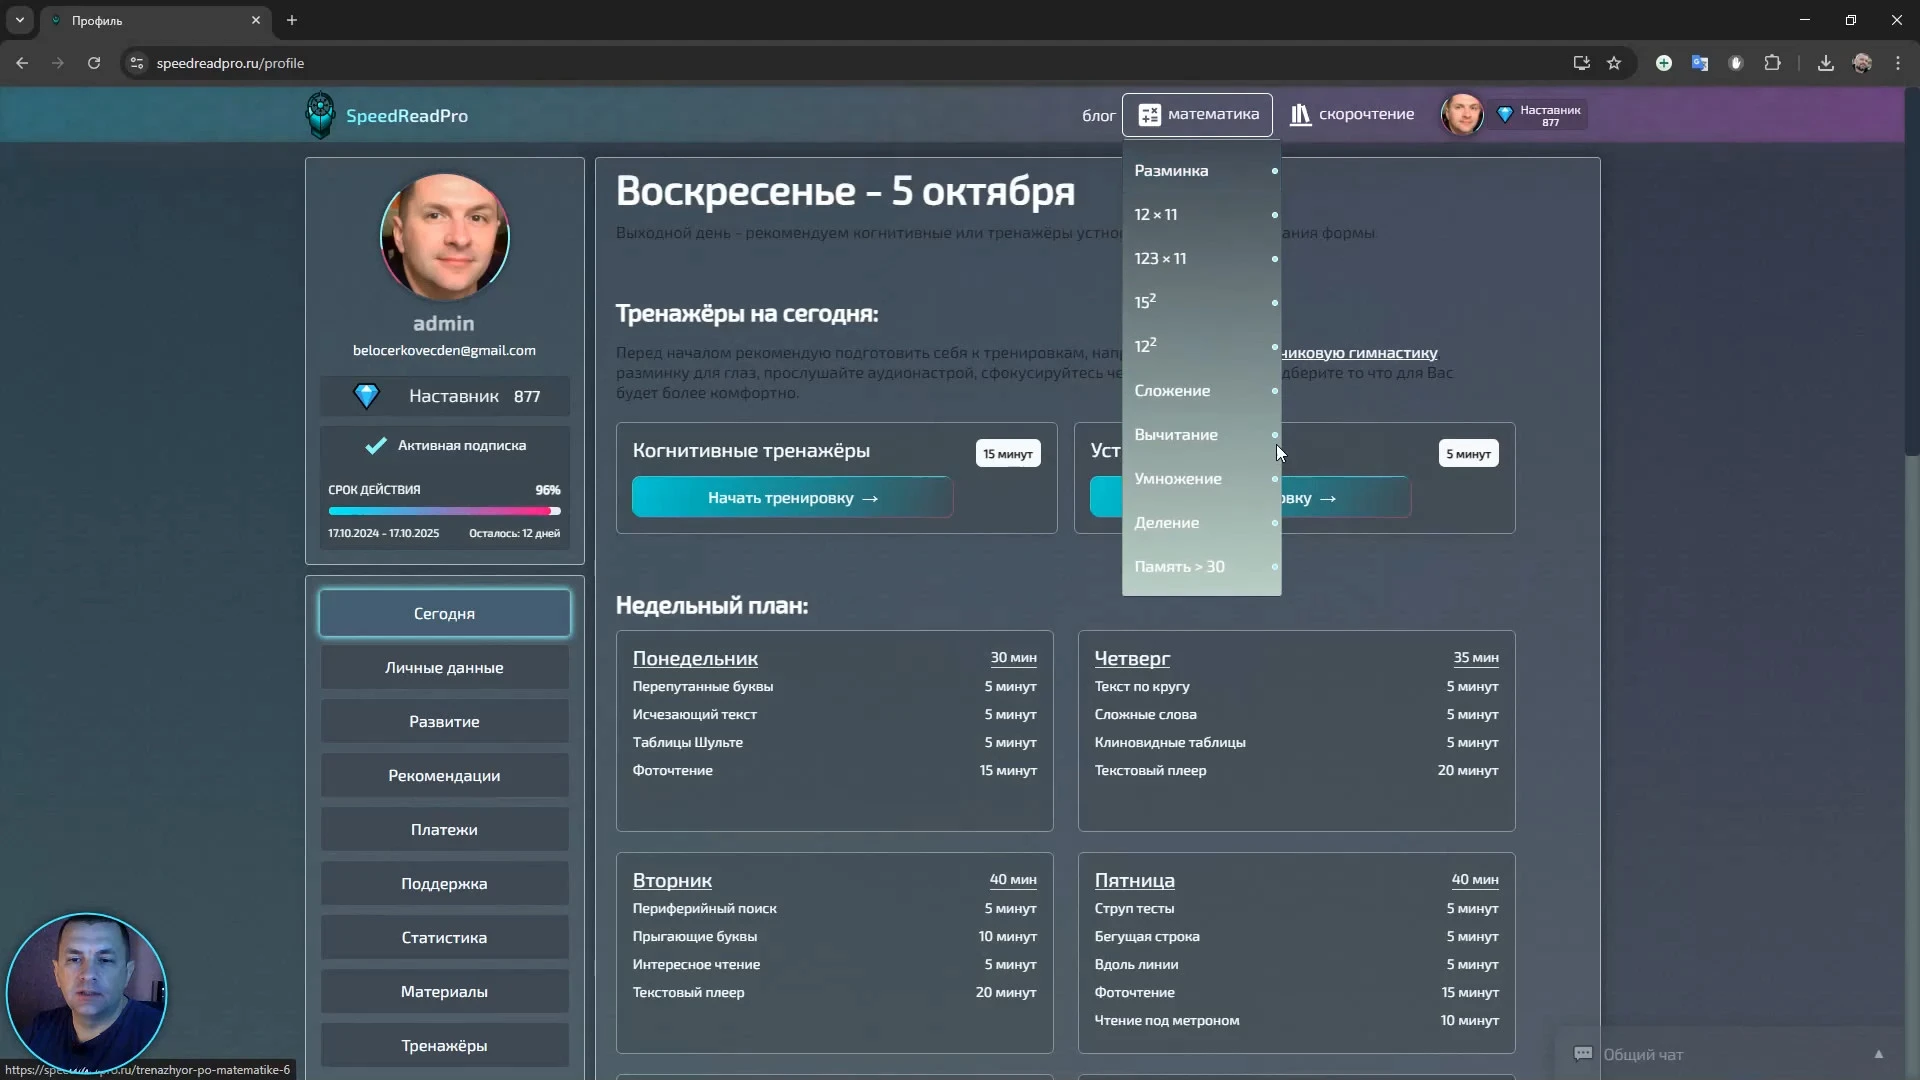Choose Сложение from the math menu
Screen dimensions: 1920x1080
[1201, 391]
